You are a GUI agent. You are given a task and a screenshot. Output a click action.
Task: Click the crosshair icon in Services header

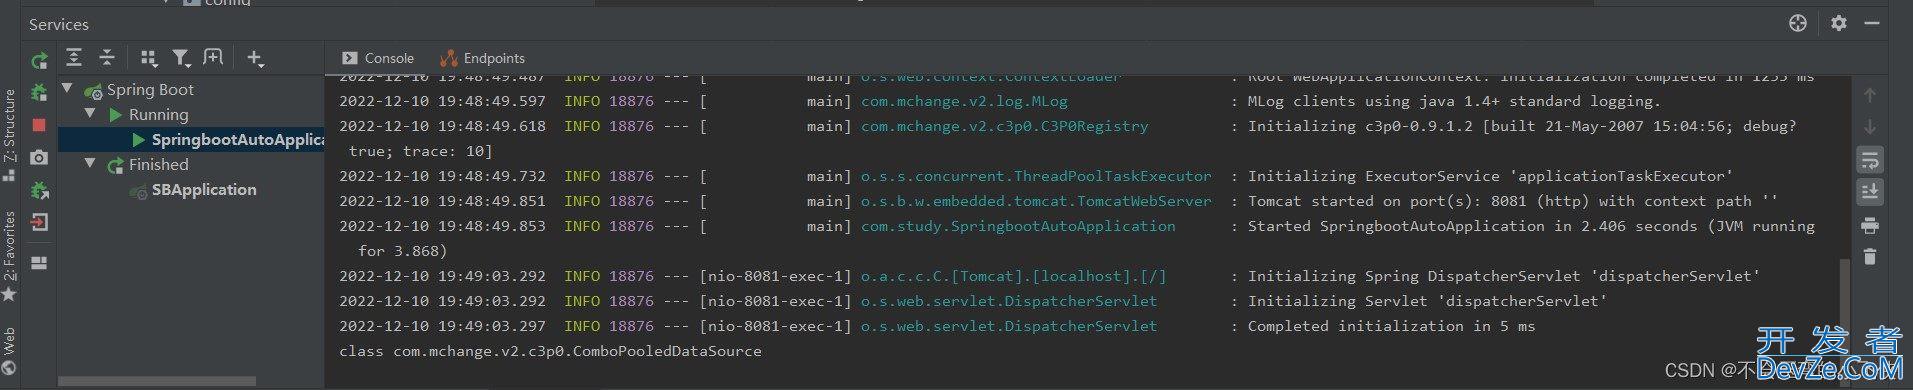[x=1798, y=23]
